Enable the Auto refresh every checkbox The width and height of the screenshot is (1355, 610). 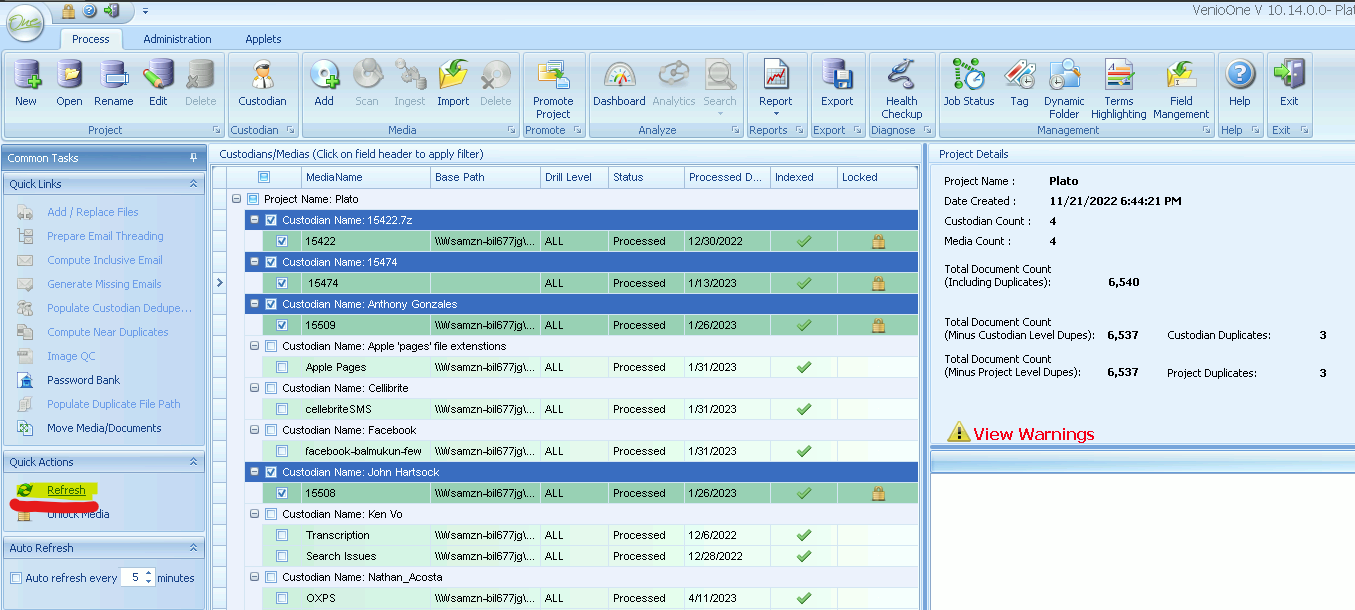(16, 578)
